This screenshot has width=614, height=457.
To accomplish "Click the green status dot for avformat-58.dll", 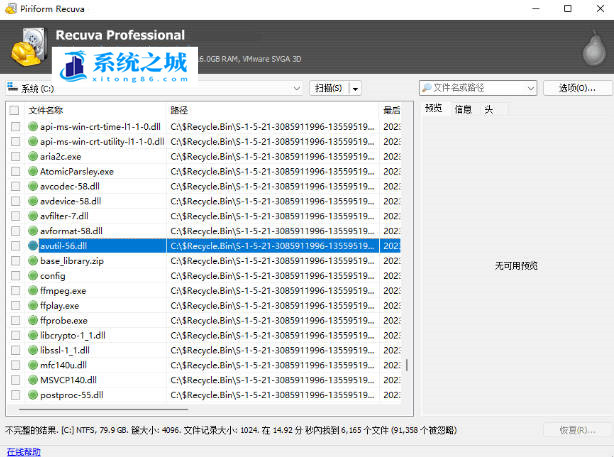I will point(33,231).
